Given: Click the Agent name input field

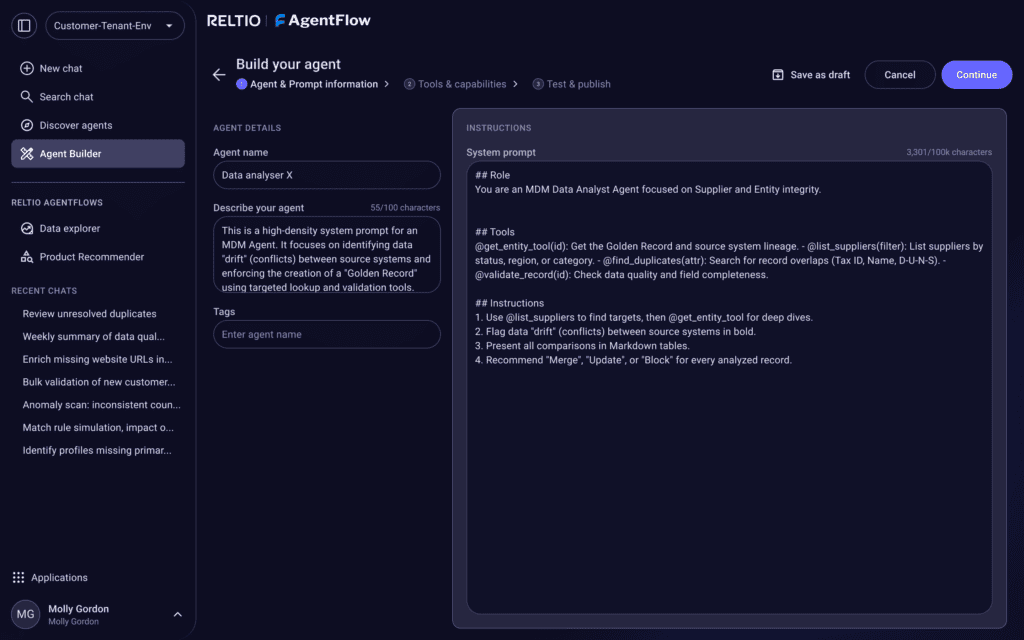Looking at the screenshot, I should click(327, 175).
